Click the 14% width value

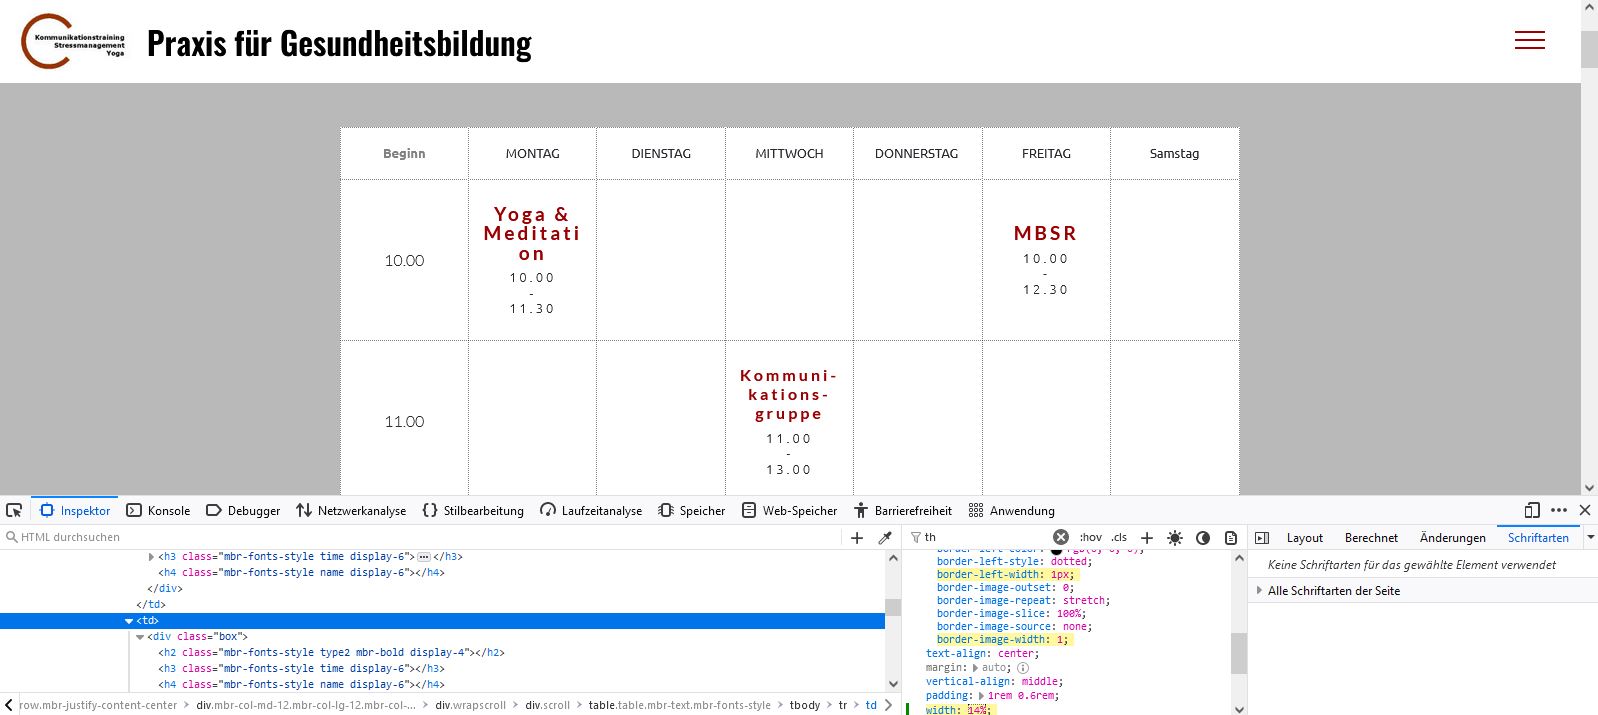pyautogui.click(x=977, y=709)
